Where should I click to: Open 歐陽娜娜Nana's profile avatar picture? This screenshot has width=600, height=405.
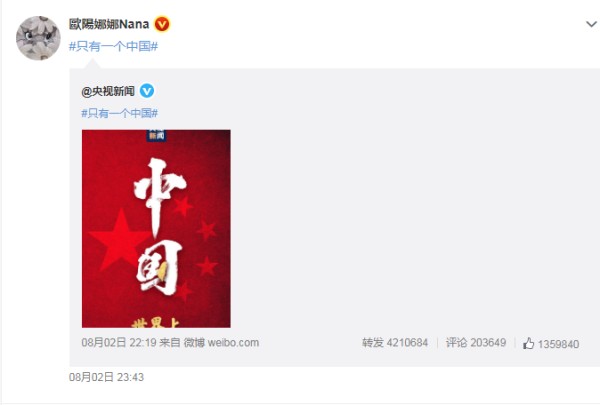[x=38, y=38]
